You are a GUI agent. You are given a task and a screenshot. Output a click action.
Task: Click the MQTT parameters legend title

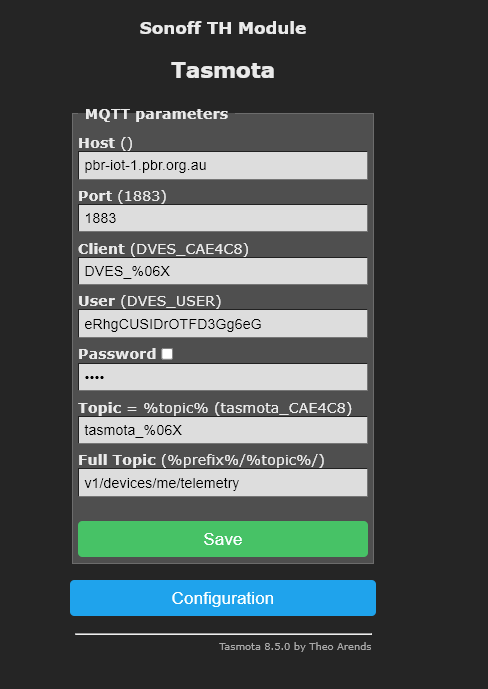coord(156,114)
